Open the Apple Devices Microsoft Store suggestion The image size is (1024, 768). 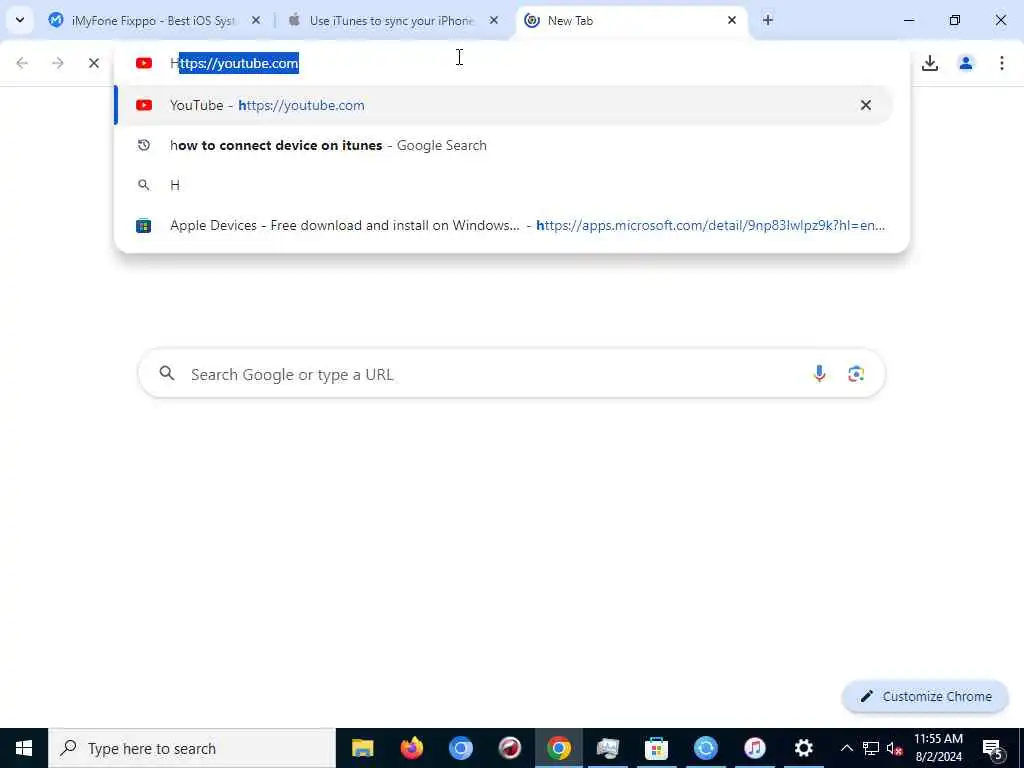coord(504,225)
